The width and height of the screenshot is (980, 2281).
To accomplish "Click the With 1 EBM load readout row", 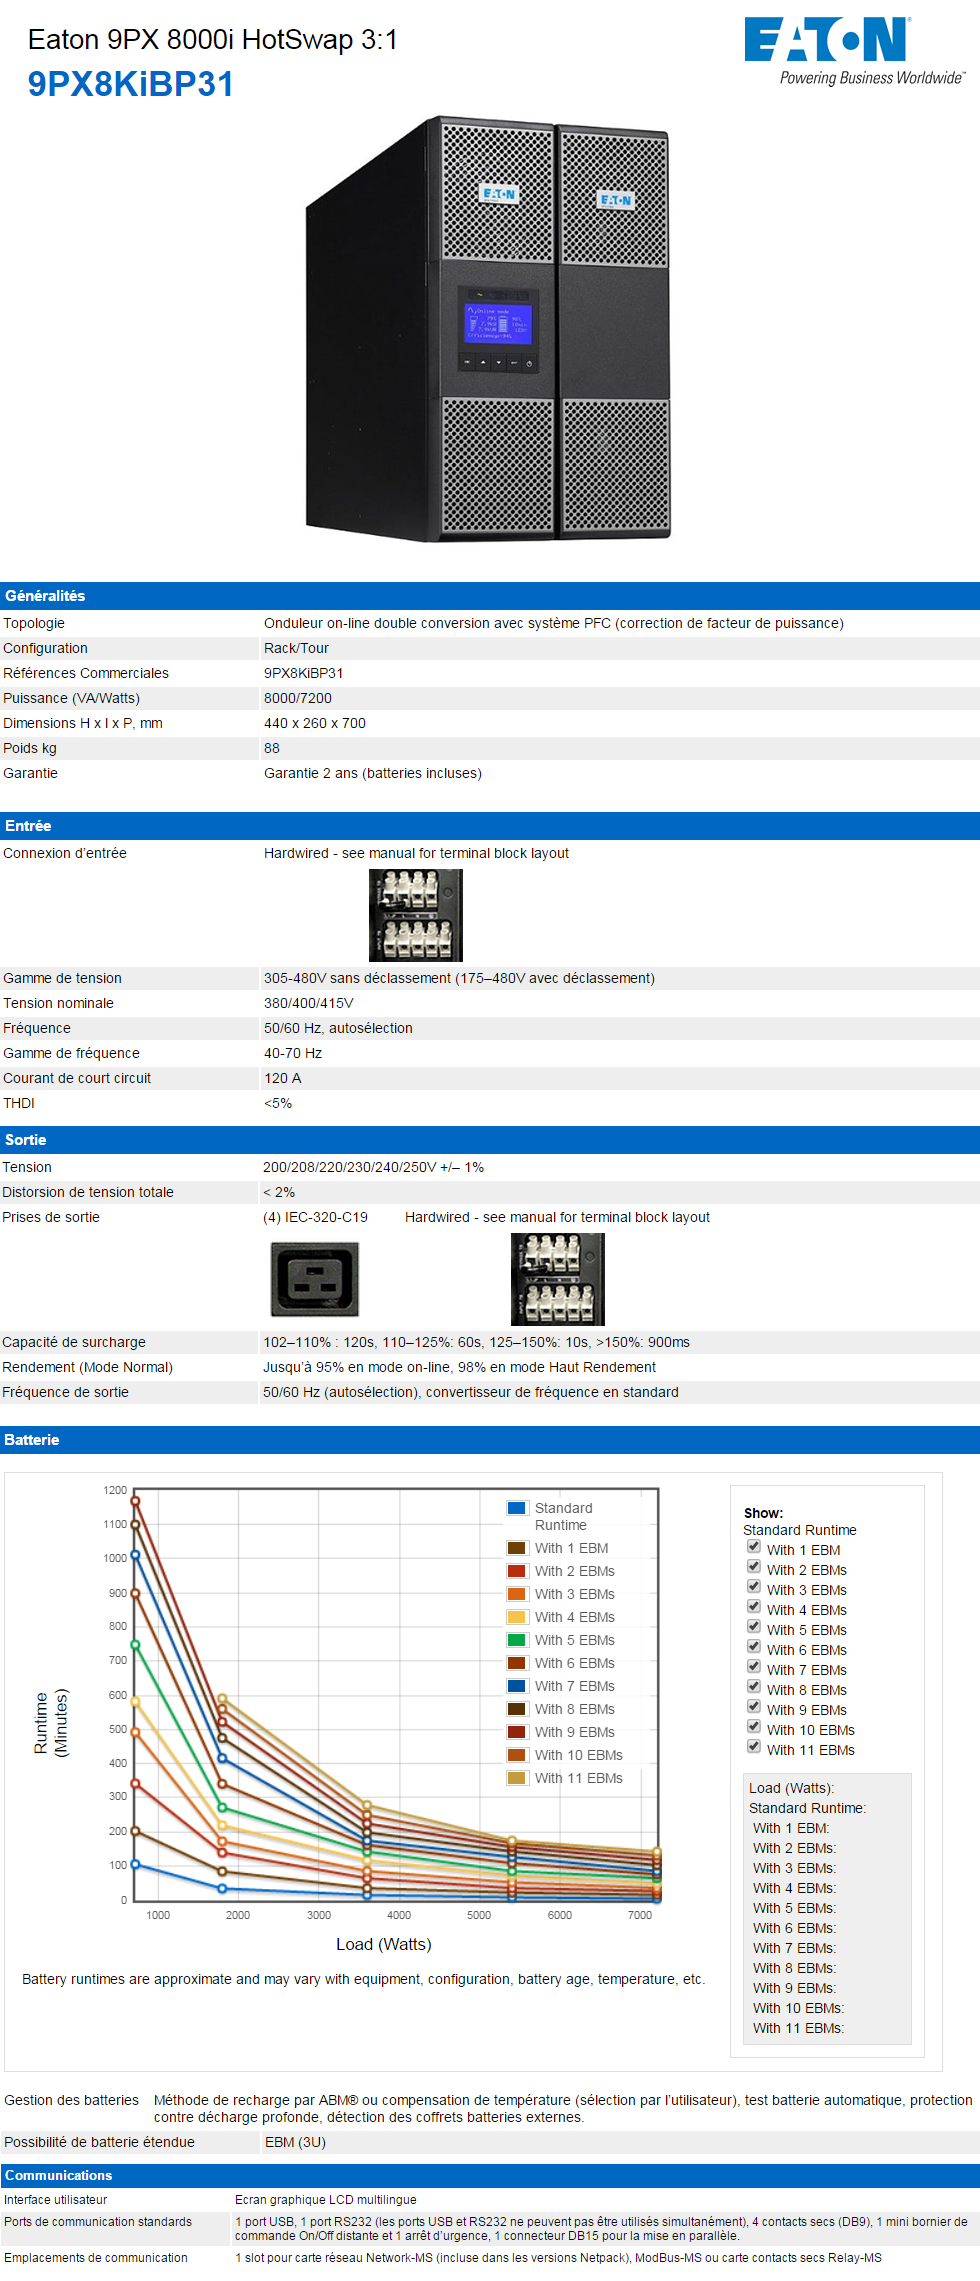I will [x=791, y=1828].
